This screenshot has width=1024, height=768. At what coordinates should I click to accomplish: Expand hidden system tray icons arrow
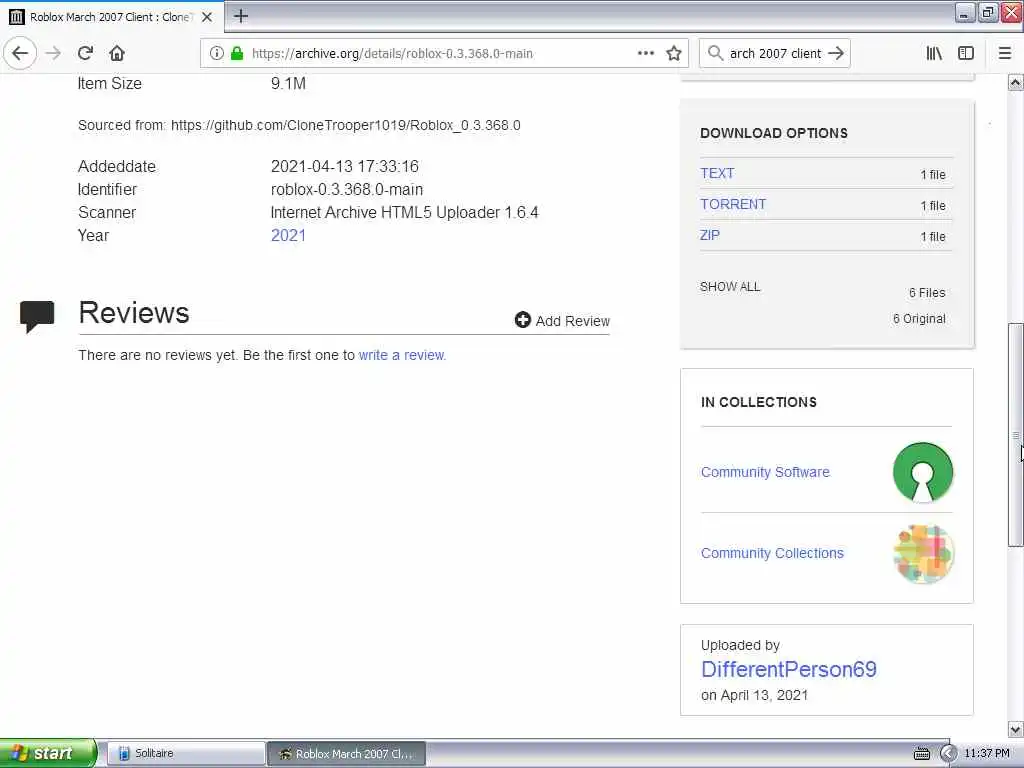(x=948, y=754)
